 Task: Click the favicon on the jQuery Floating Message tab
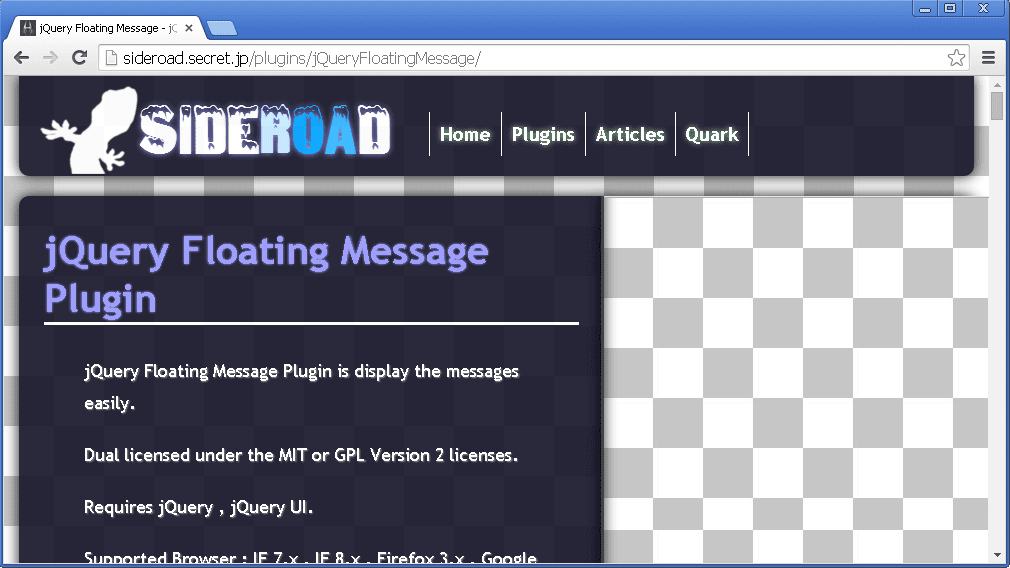28,28
